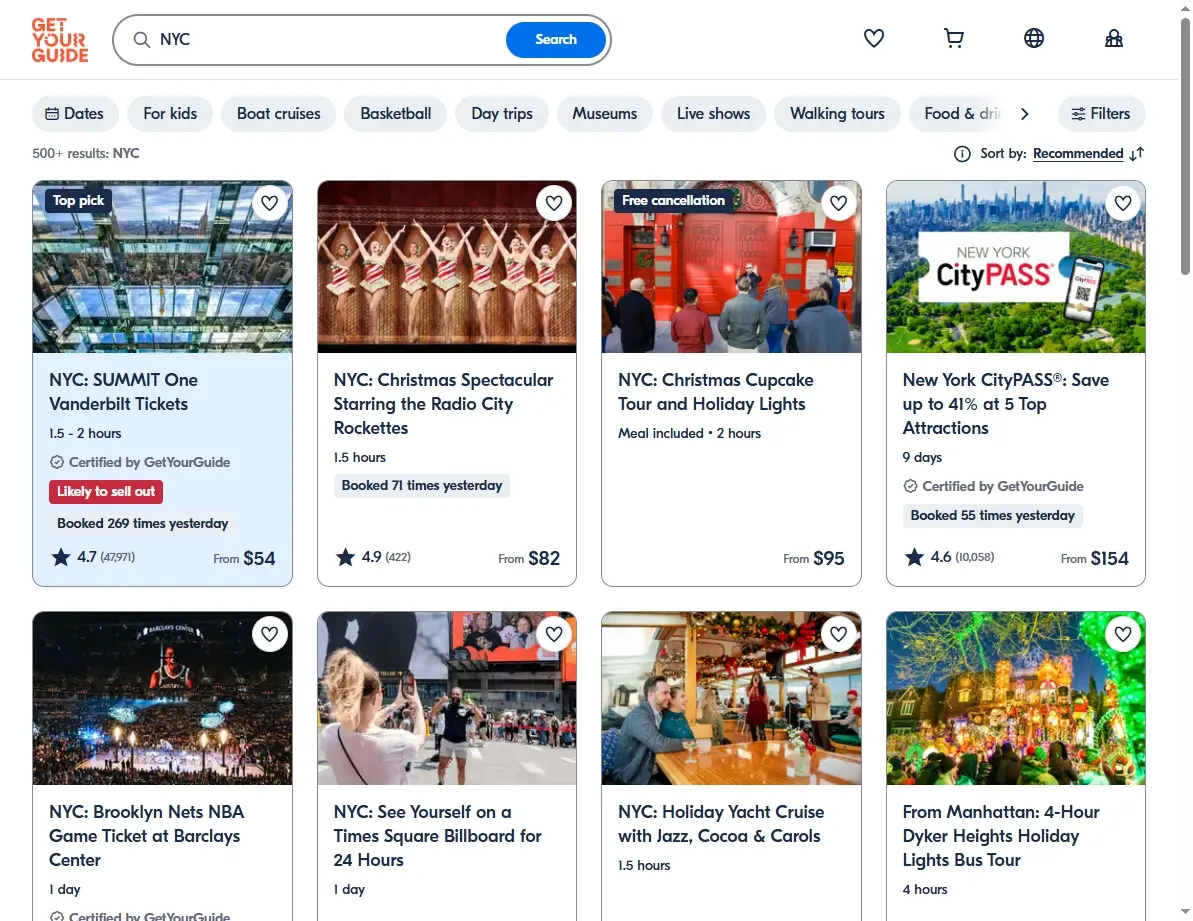Screen dimensions: 1193x921
Task: Open the Filters panel
Action: tap(1101, 113)
